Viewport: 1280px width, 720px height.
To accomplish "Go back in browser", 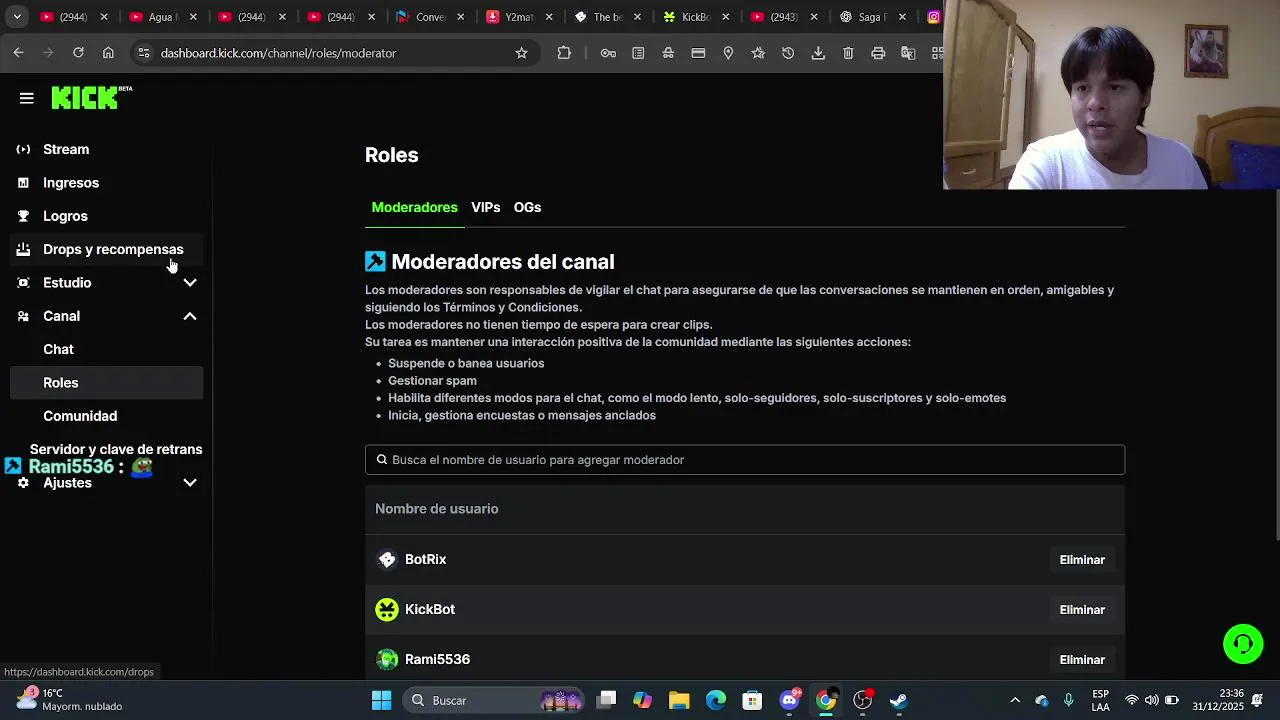I will [19, 53].
